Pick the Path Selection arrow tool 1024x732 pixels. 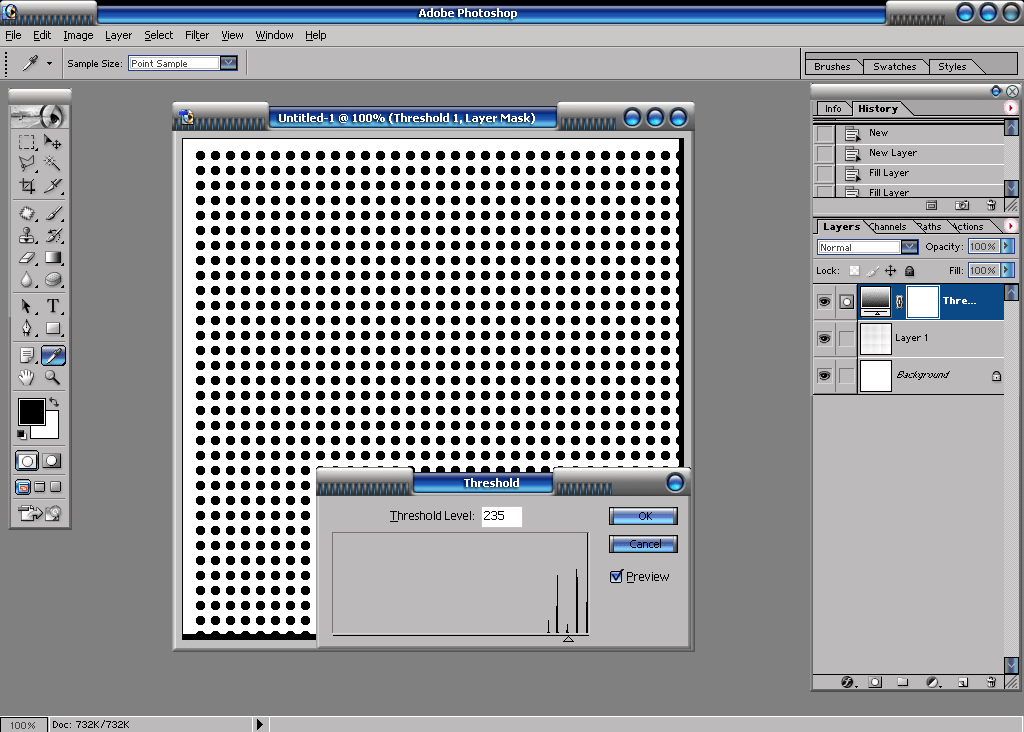tap(27, 306)
